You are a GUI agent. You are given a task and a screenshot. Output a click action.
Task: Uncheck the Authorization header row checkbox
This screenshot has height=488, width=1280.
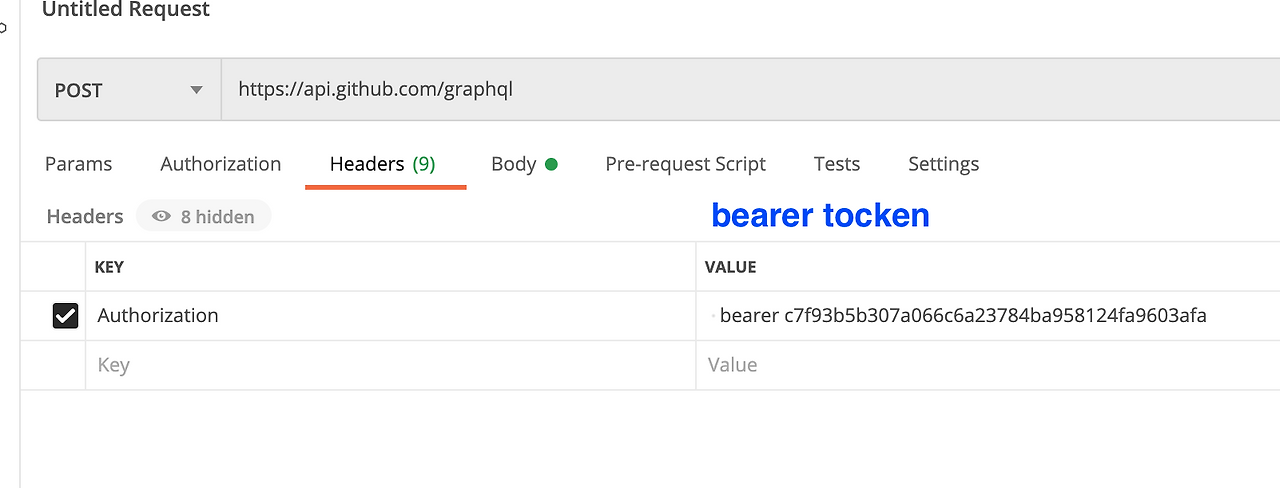coord(65,316)
